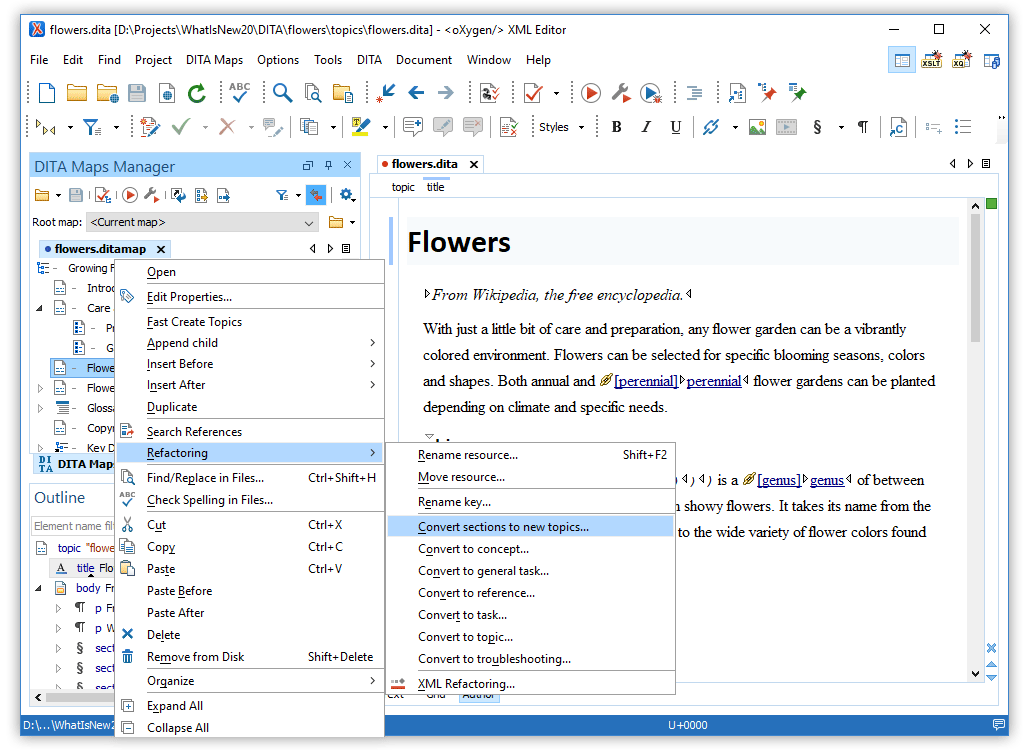The image size is (1030, 750).
Task: Click the green validation status square
Action: [992, 204]
